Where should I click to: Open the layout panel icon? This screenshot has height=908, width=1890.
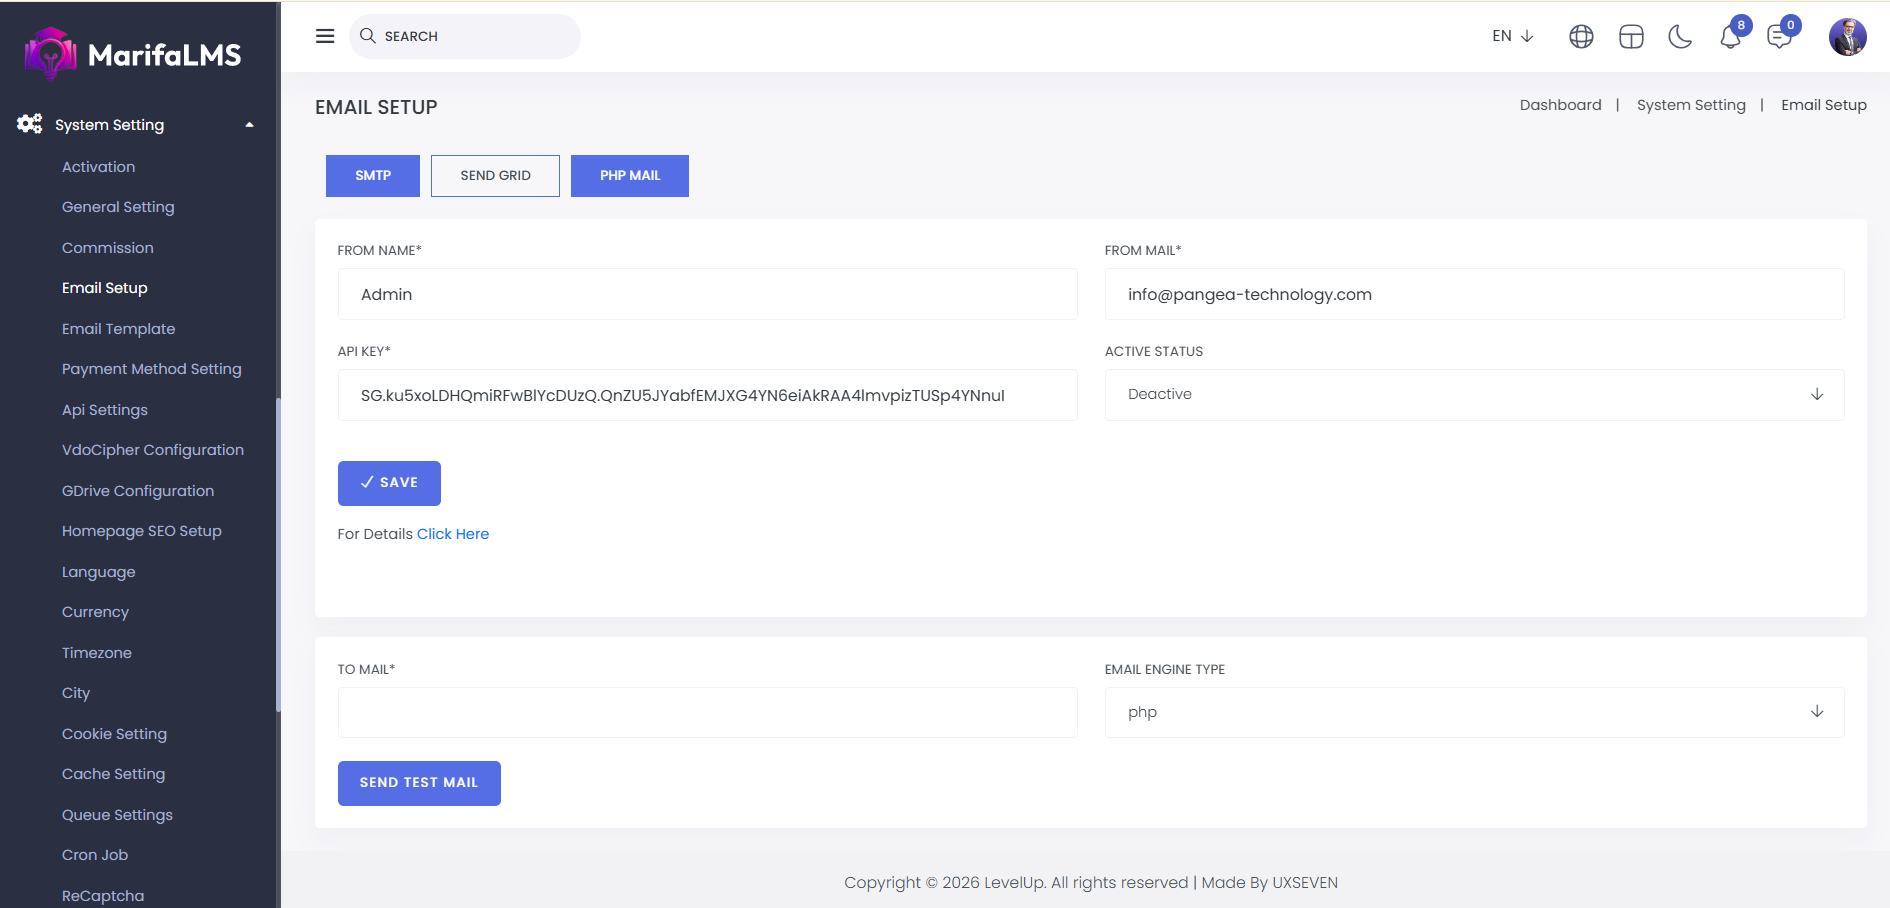pyautogui.click(x=1631, y=37)
